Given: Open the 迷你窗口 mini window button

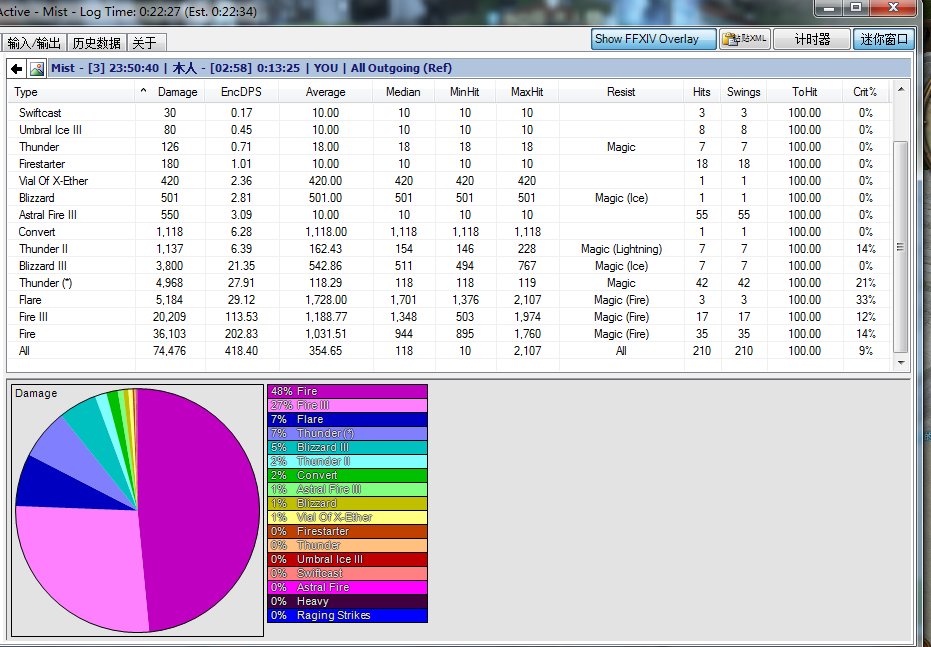Looking at the screenshot, I should pyautogui.click(x=883, y=39).
